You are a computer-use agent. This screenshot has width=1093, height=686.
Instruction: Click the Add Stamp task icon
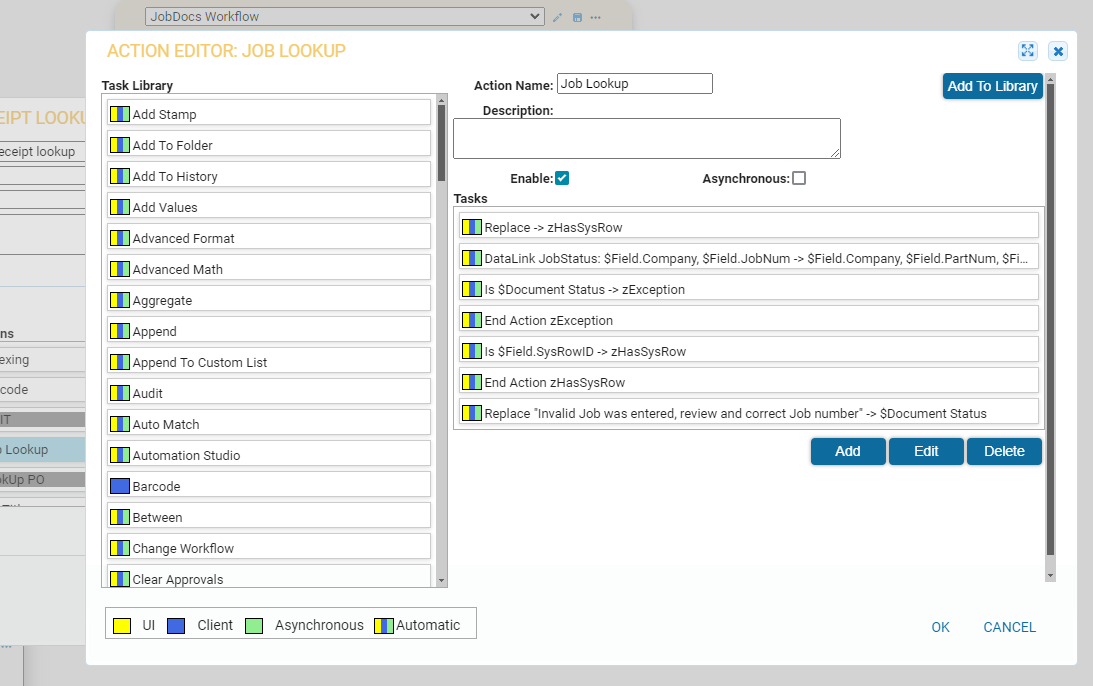coord(120,114)
